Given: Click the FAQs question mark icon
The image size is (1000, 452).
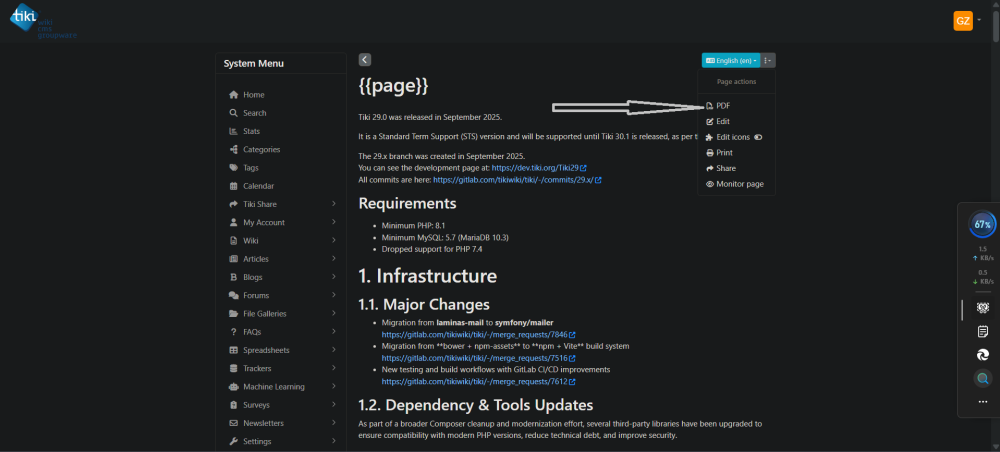Looking at the screenshot, I should click(x=233, y=332).
